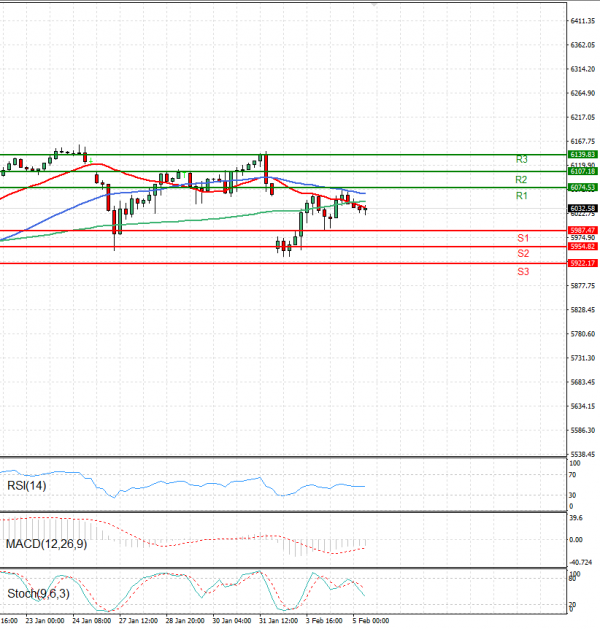The image size is (600, 629).
Task: Click the 6139.83 price tag
Action: [x=583, y=154]
